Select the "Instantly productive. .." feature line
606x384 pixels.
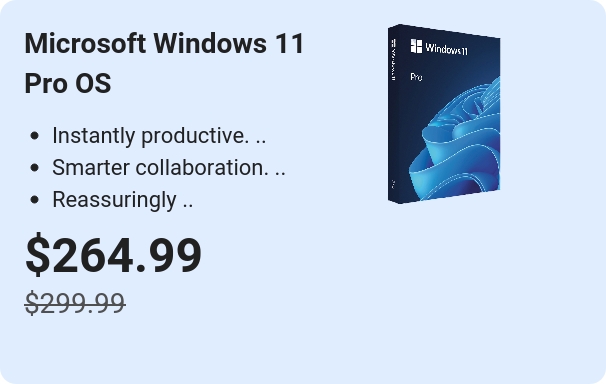click(159, 136)
